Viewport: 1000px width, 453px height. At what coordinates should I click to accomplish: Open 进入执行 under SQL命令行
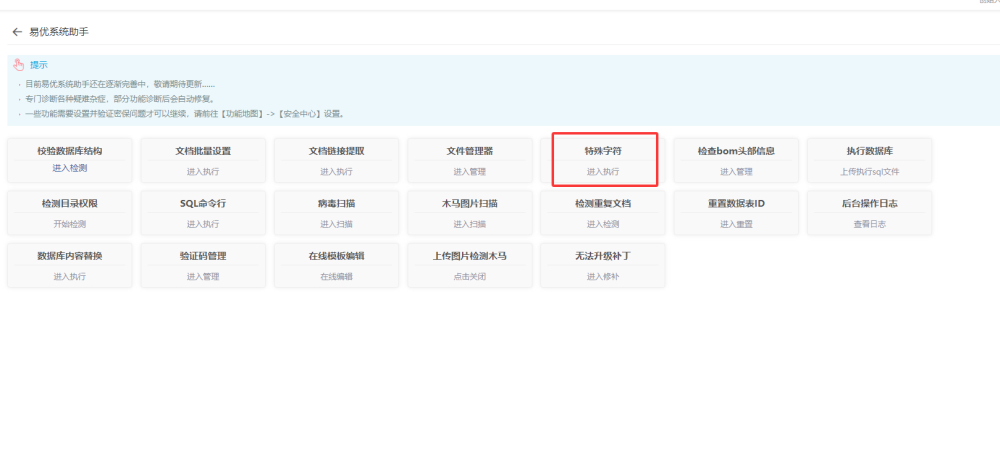[x=203, y=224]
